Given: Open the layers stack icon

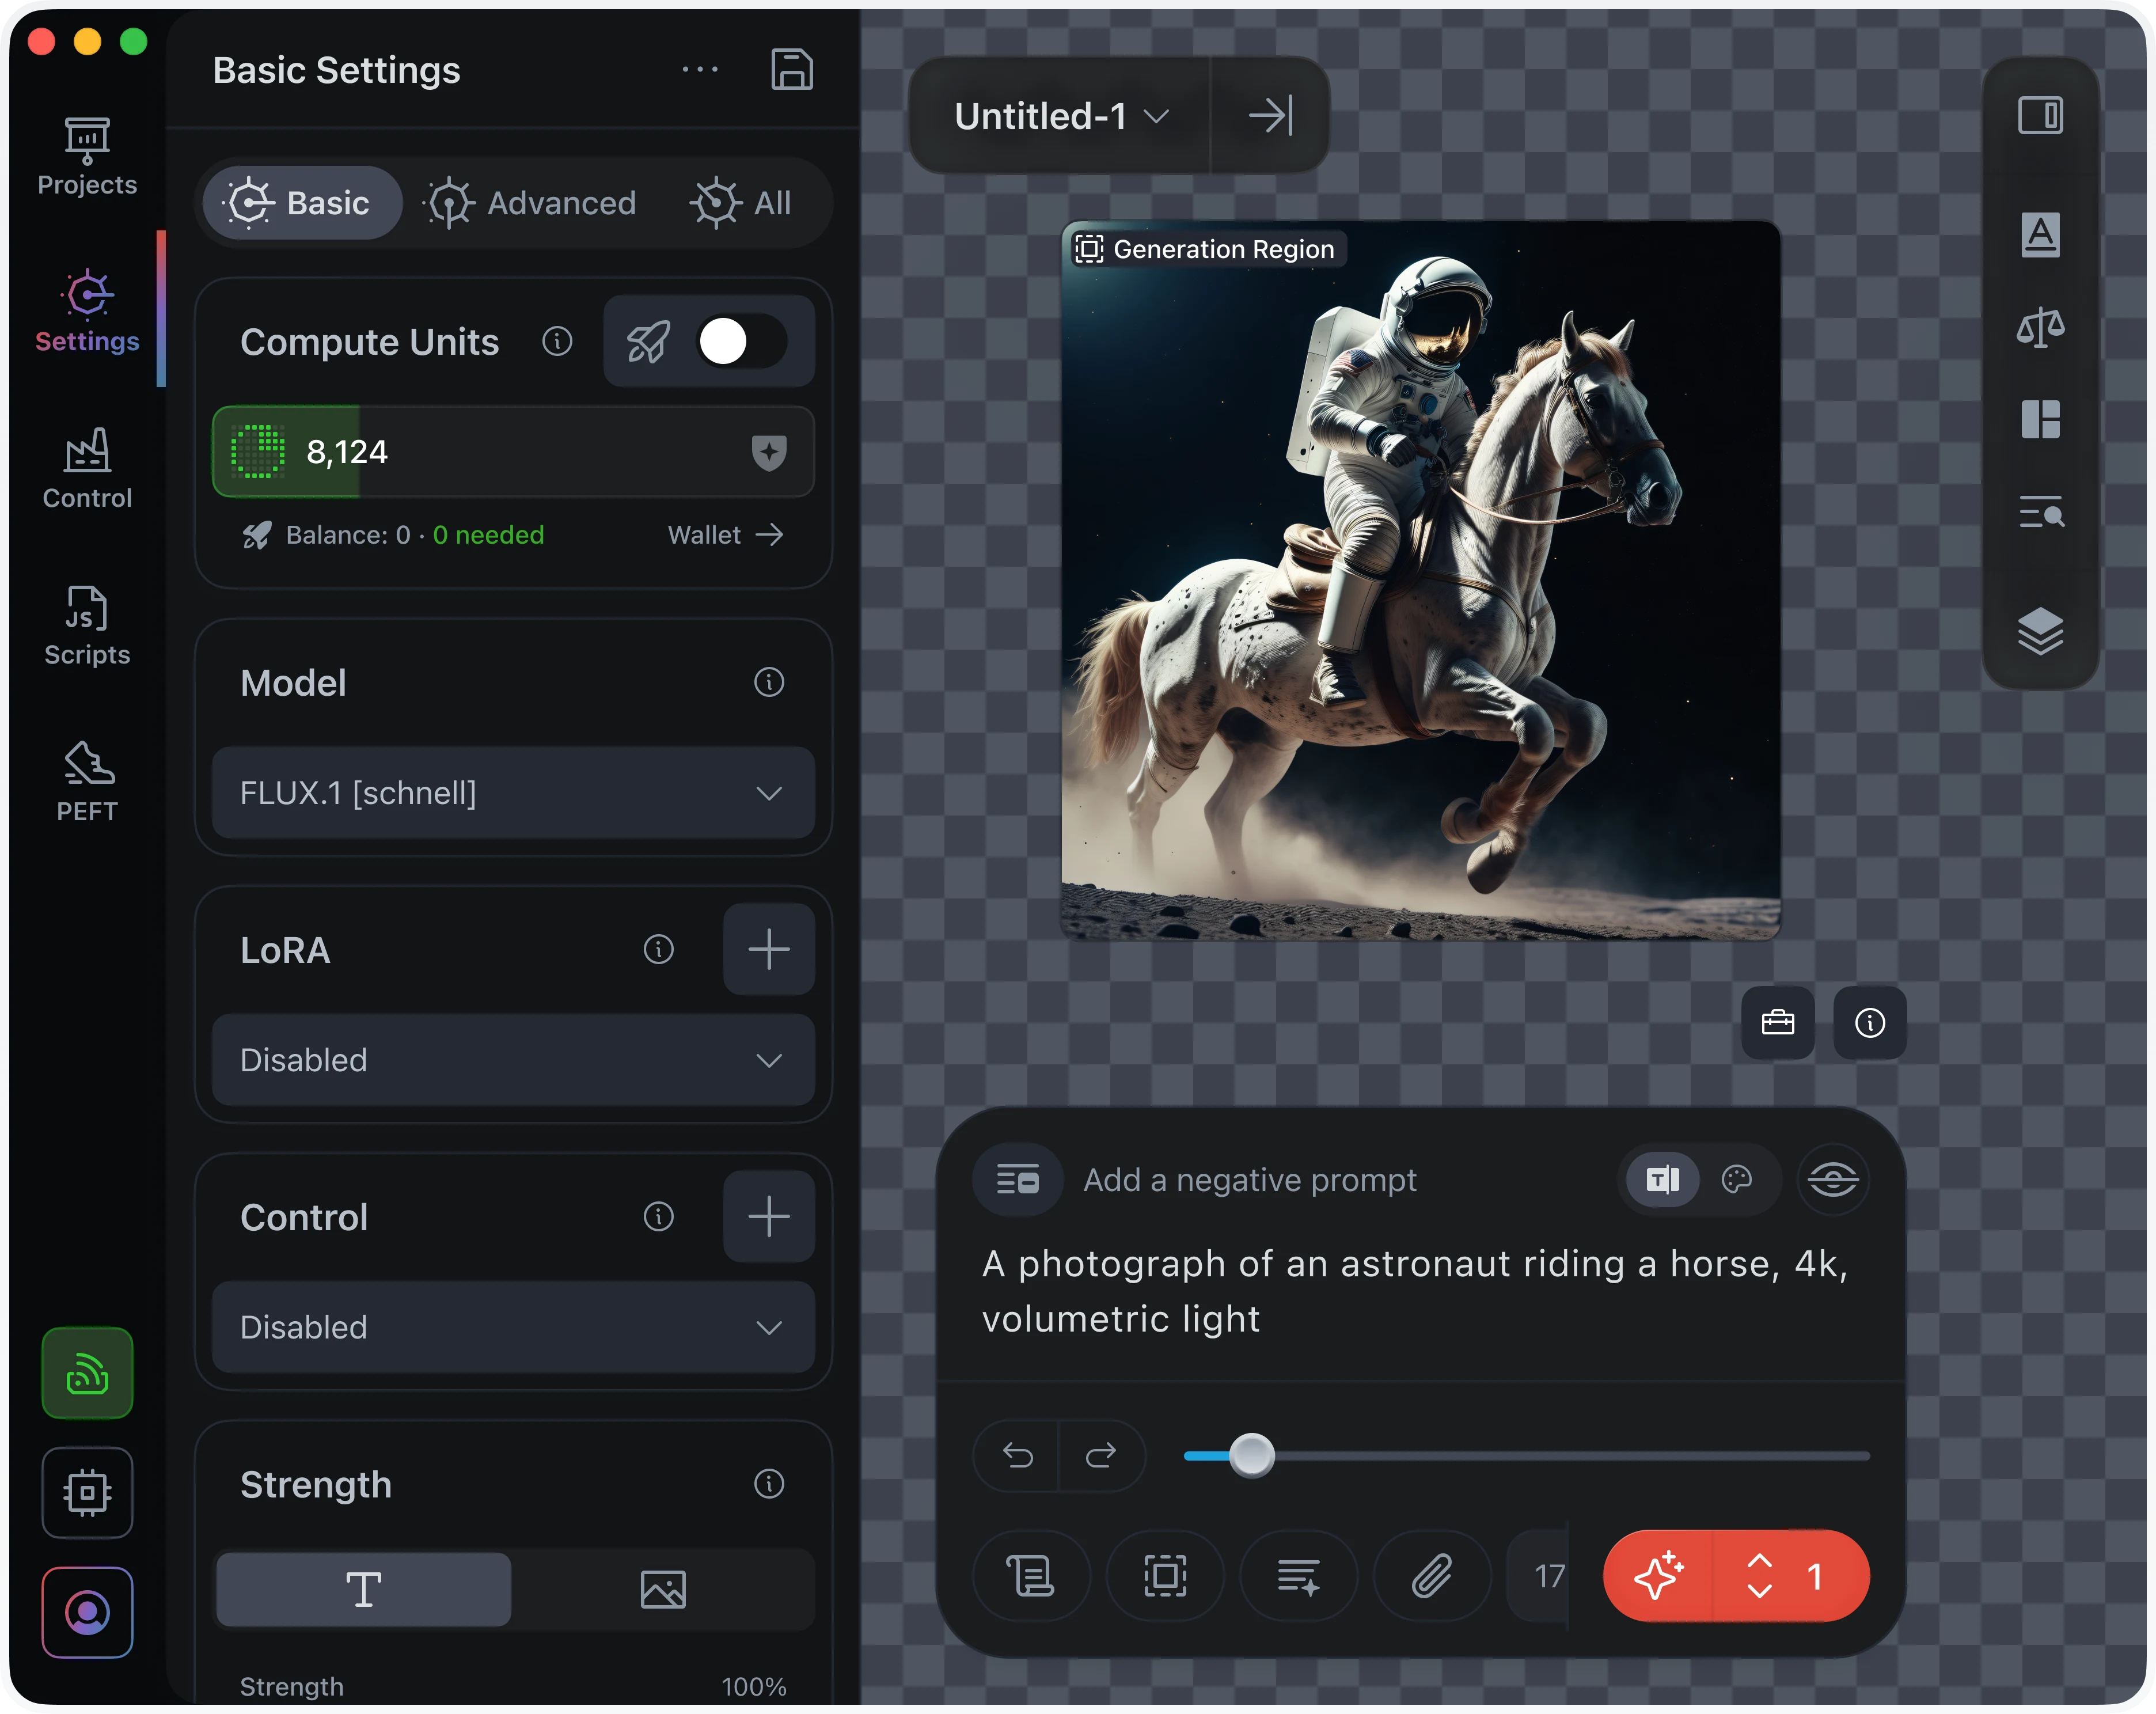Looking at the screenshot, I should pos(2040,631).
